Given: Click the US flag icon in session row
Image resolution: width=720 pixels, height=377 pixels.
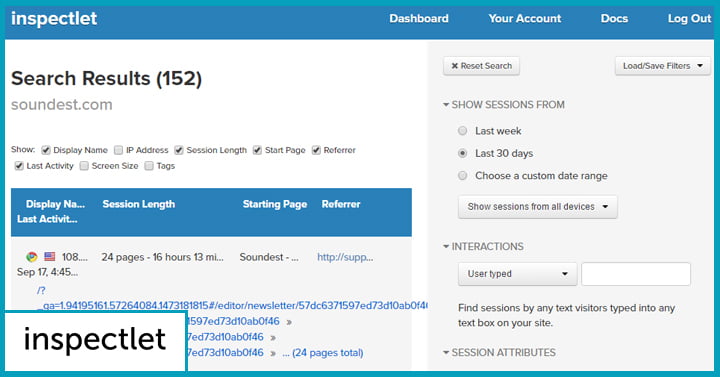Looking at the screenshot, I should tap(50, 256).
